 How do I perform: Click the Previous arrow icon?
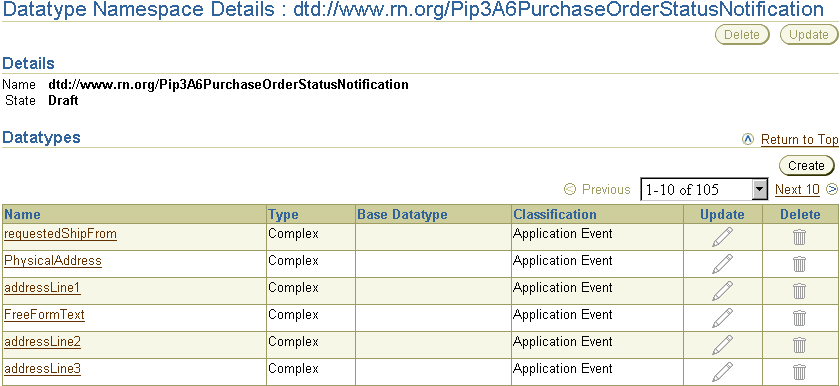(570, 190)
